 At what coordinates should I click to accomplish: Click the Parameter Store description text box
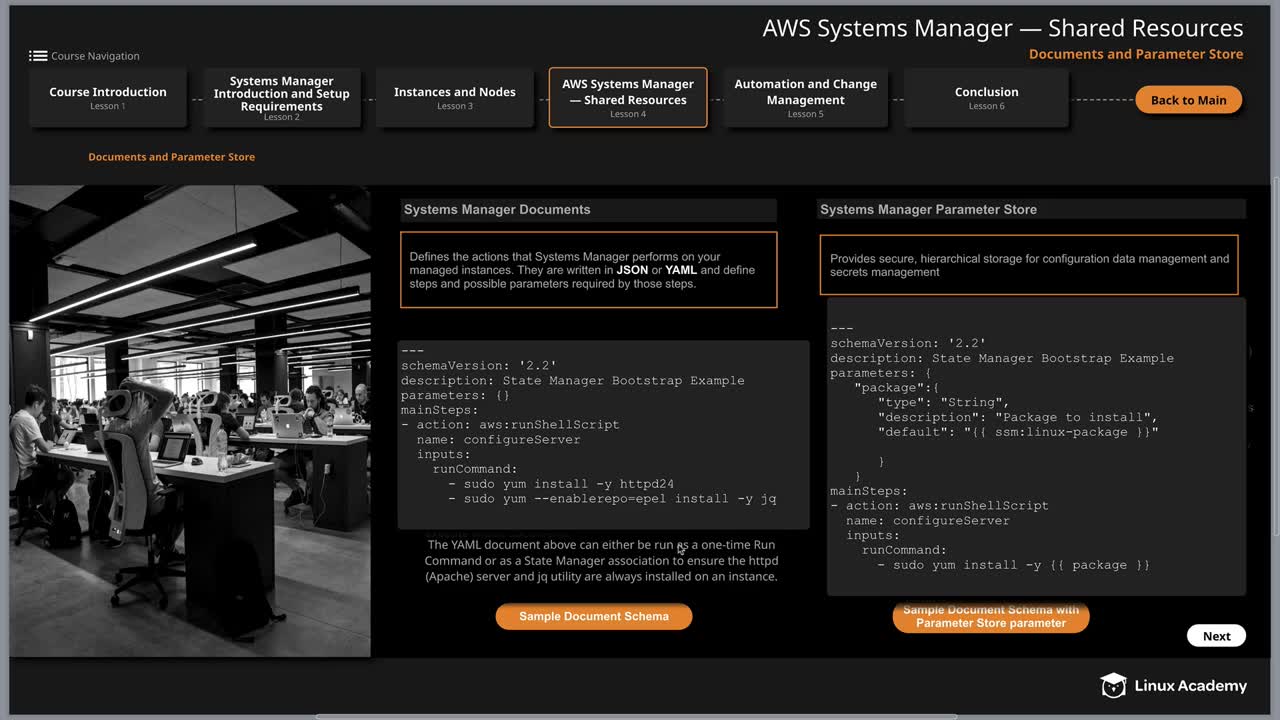click(x=1029, y=265)
